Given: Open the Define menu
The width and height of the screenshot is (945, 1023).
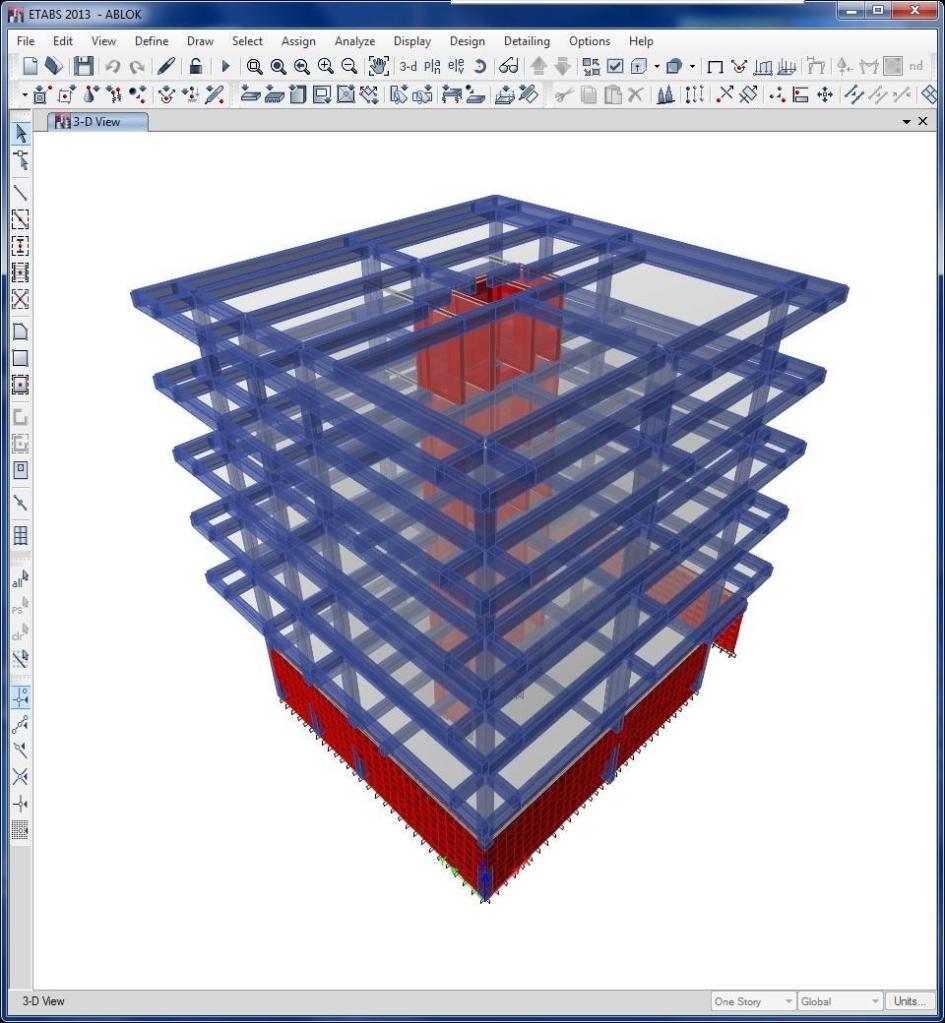Looking at the screenshot, I should [x=151, y=41].
